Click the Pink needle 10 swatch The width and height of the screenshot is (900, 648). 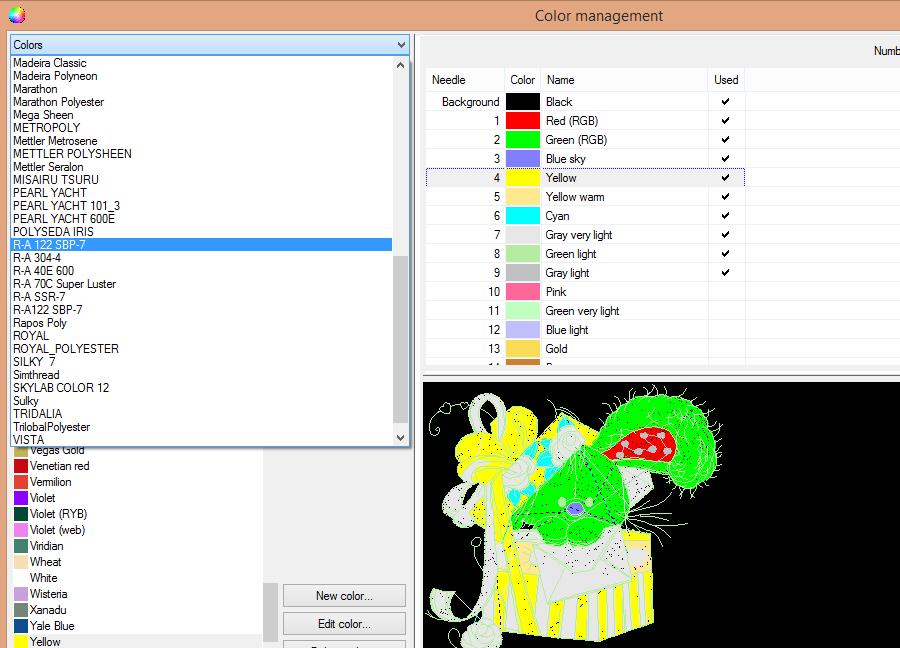522,292
